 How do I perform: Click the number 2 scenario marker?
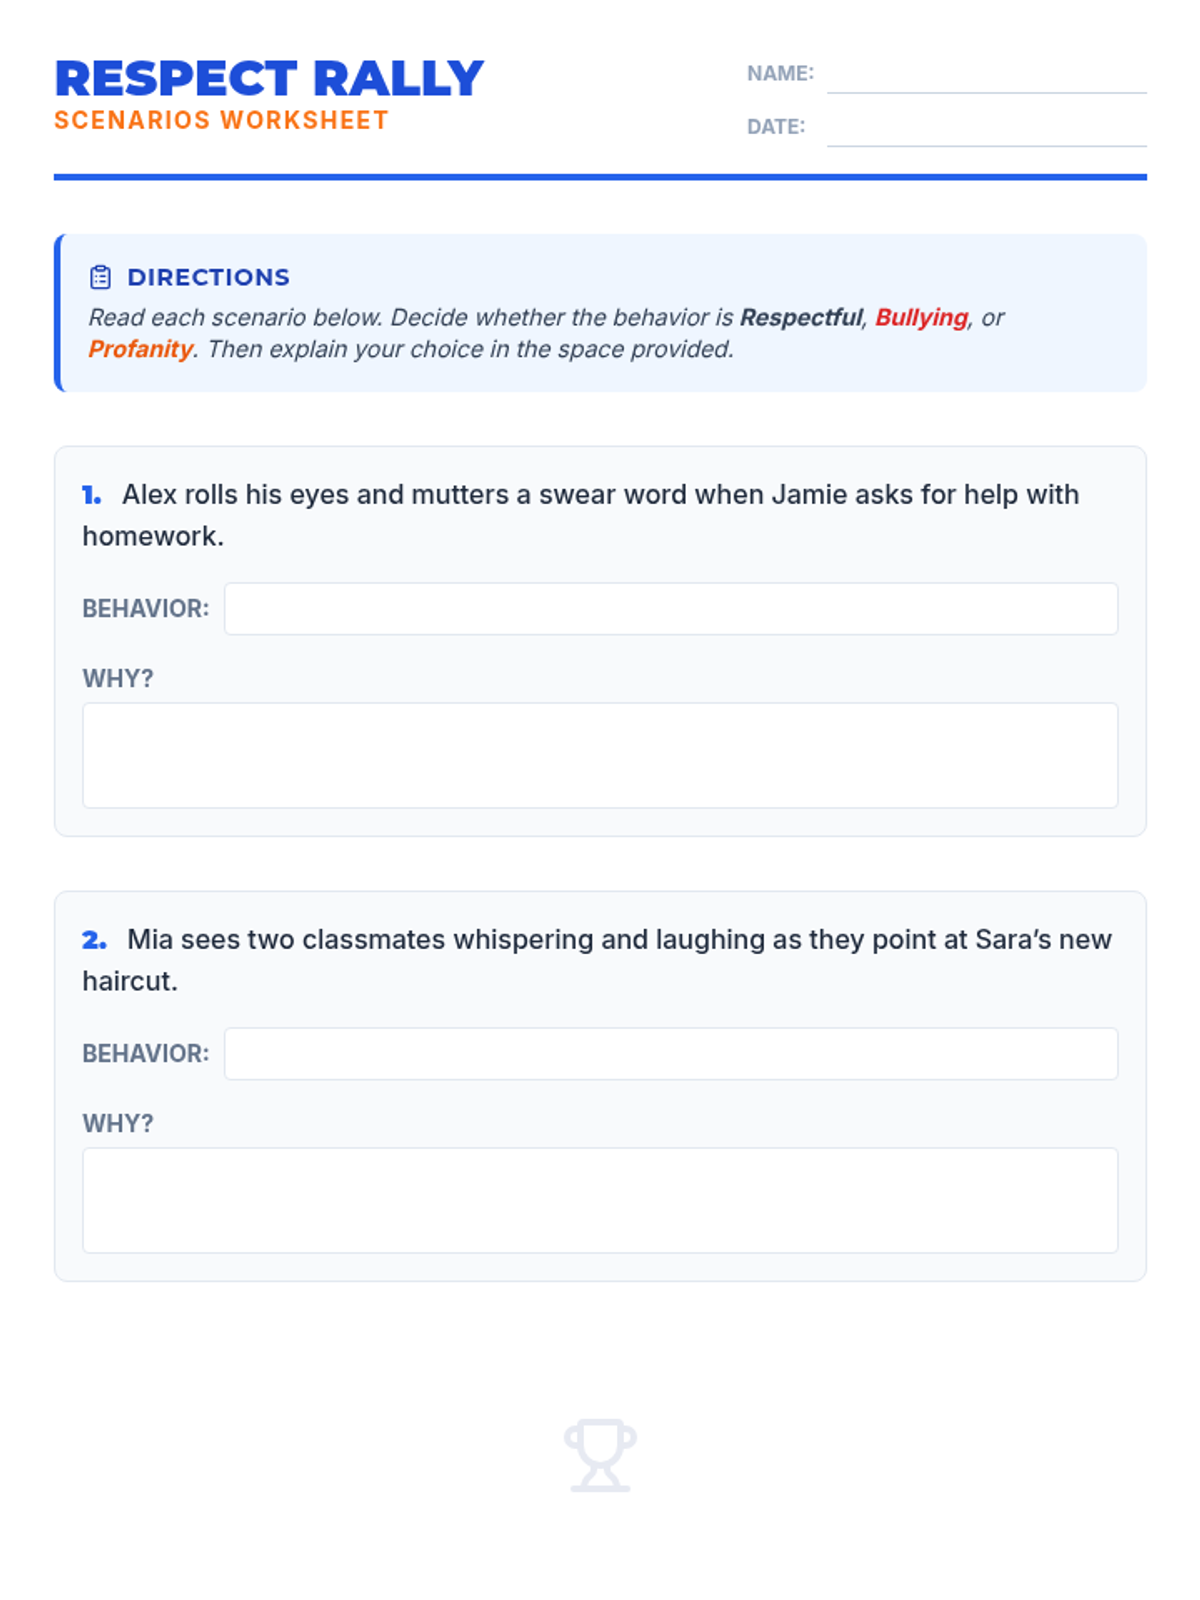tap(94, 940)
